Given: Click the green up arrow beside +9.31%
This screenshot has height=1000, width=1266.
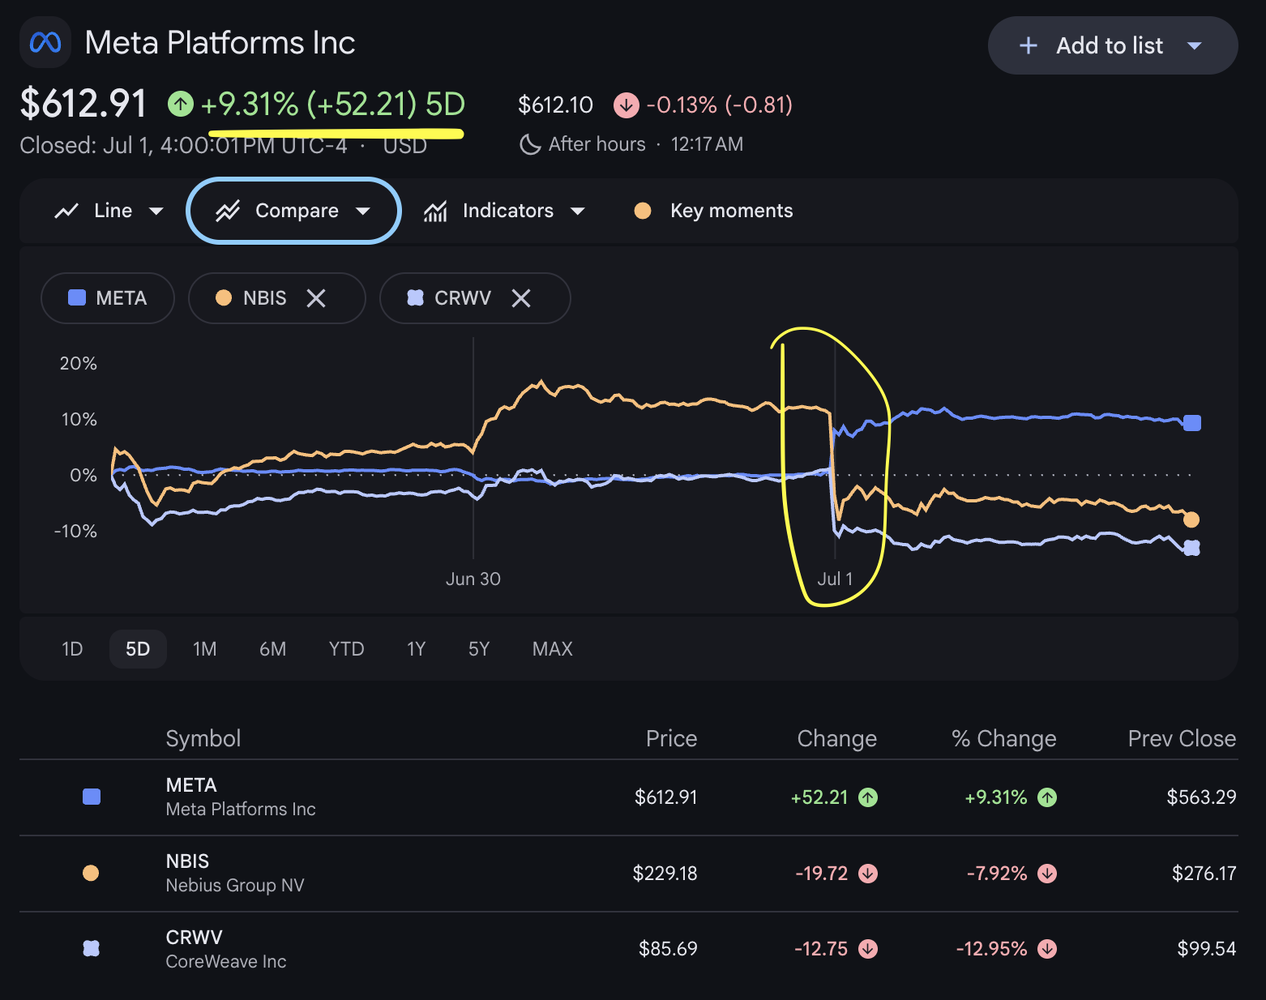Looking at the screenshot, I should (180, 103).
